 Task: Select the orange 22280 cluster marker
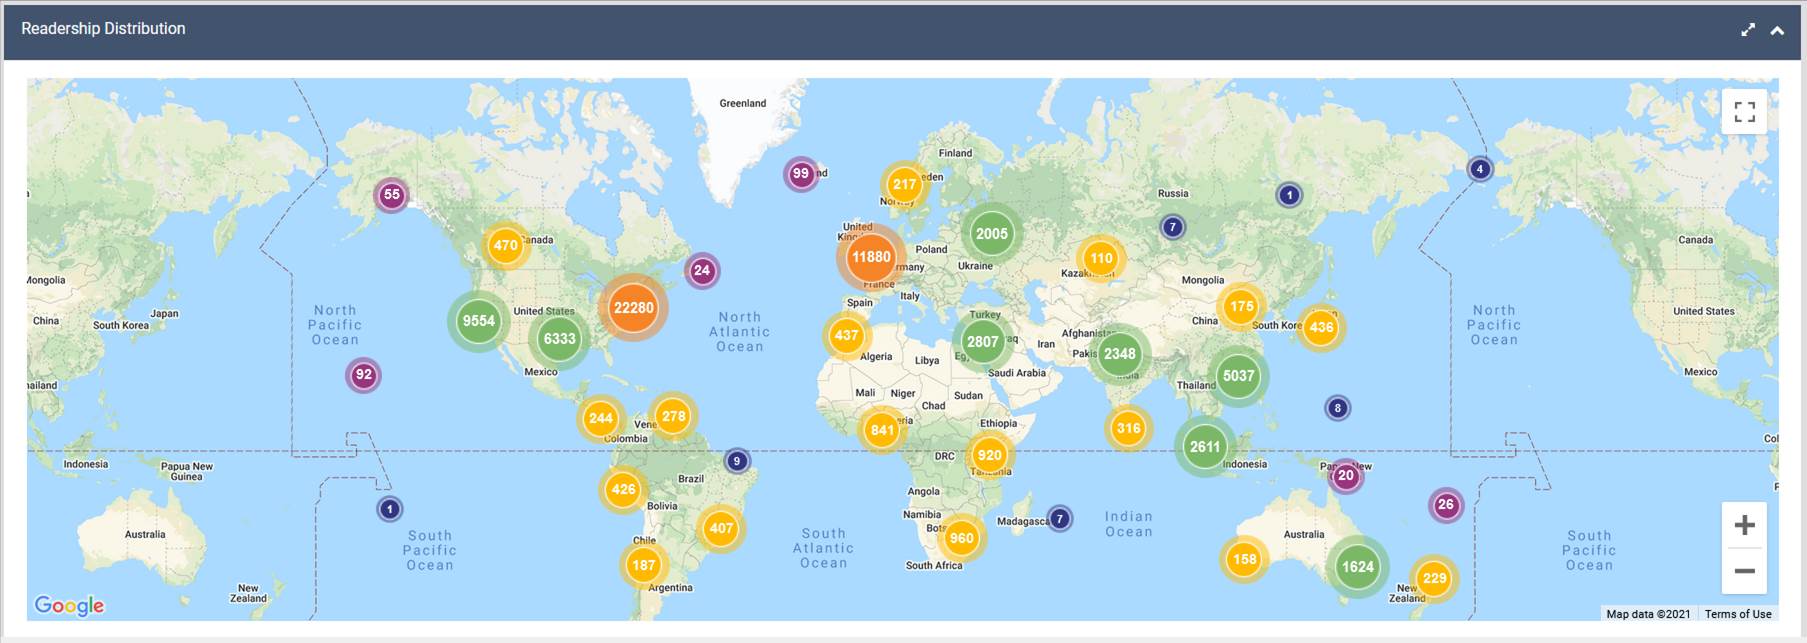(633, 308)
